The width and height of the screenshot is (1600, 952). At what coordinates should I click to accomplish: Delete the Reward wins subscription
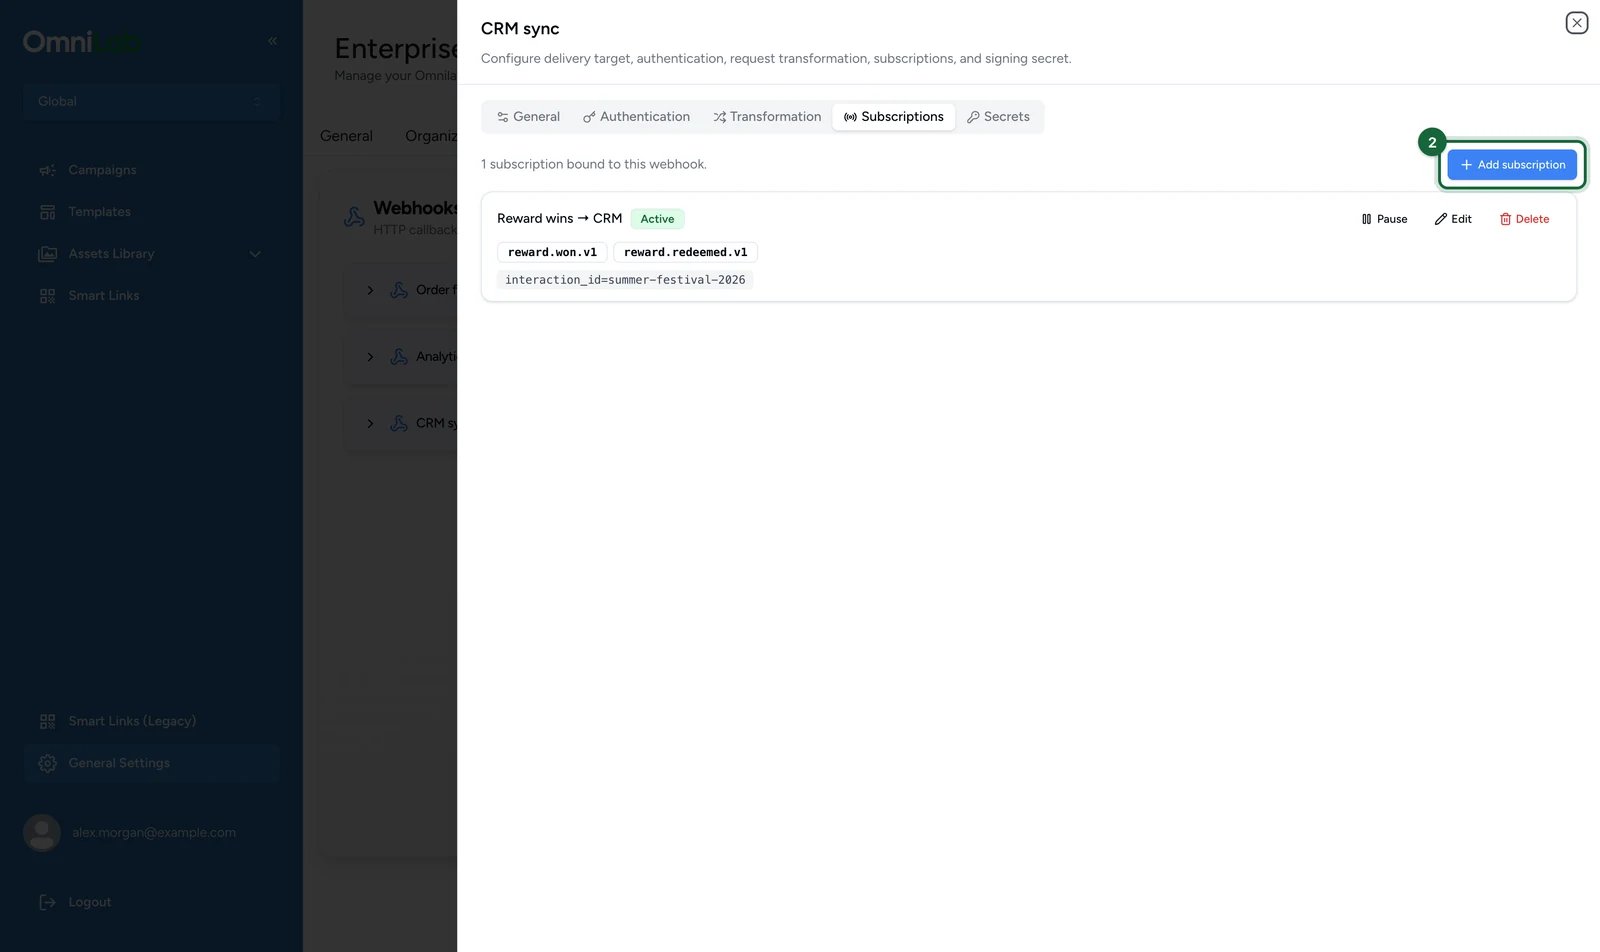click(x=1524, y=219)
